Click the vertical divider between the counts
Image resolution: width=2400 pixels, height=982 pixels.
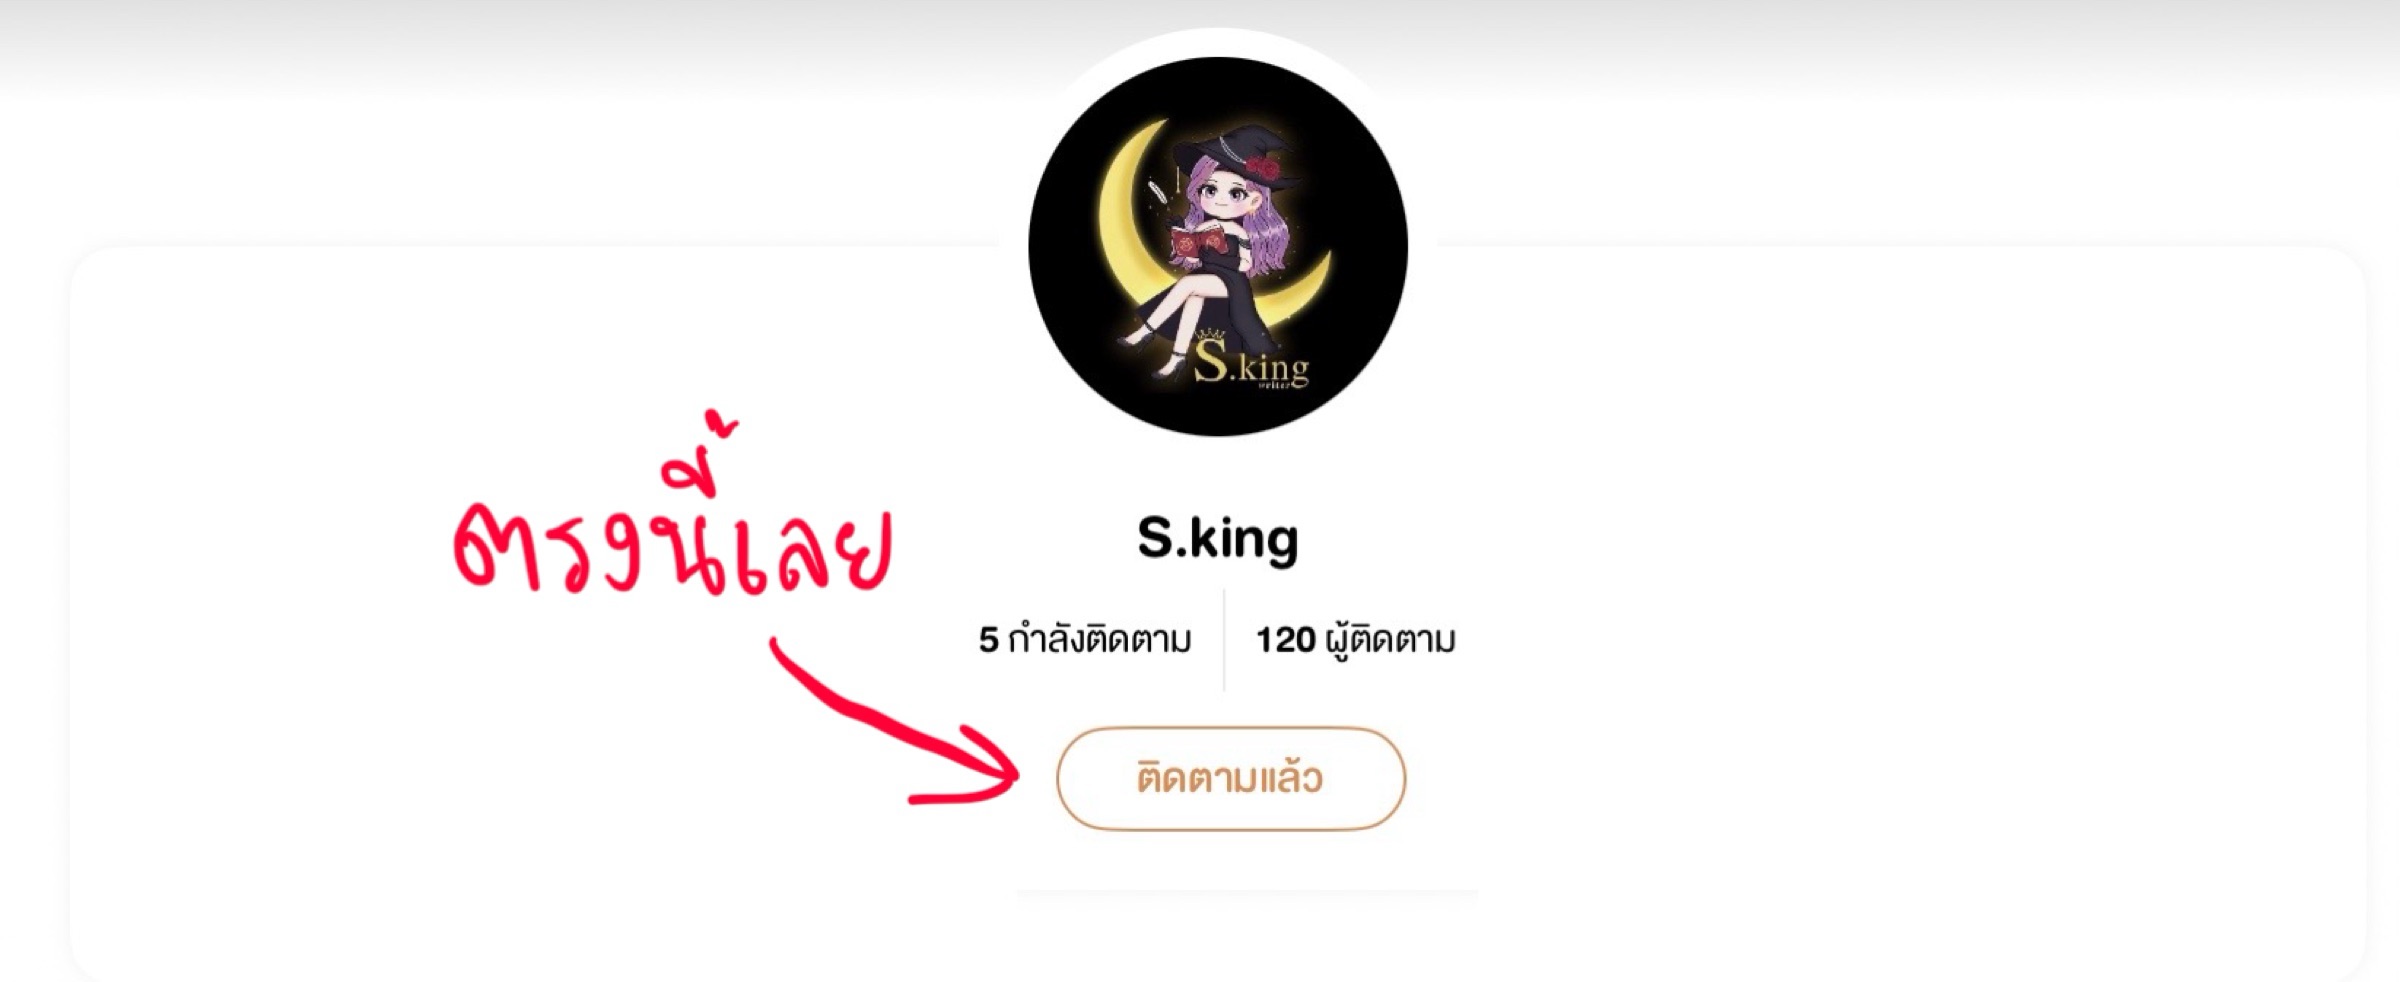1224,640
